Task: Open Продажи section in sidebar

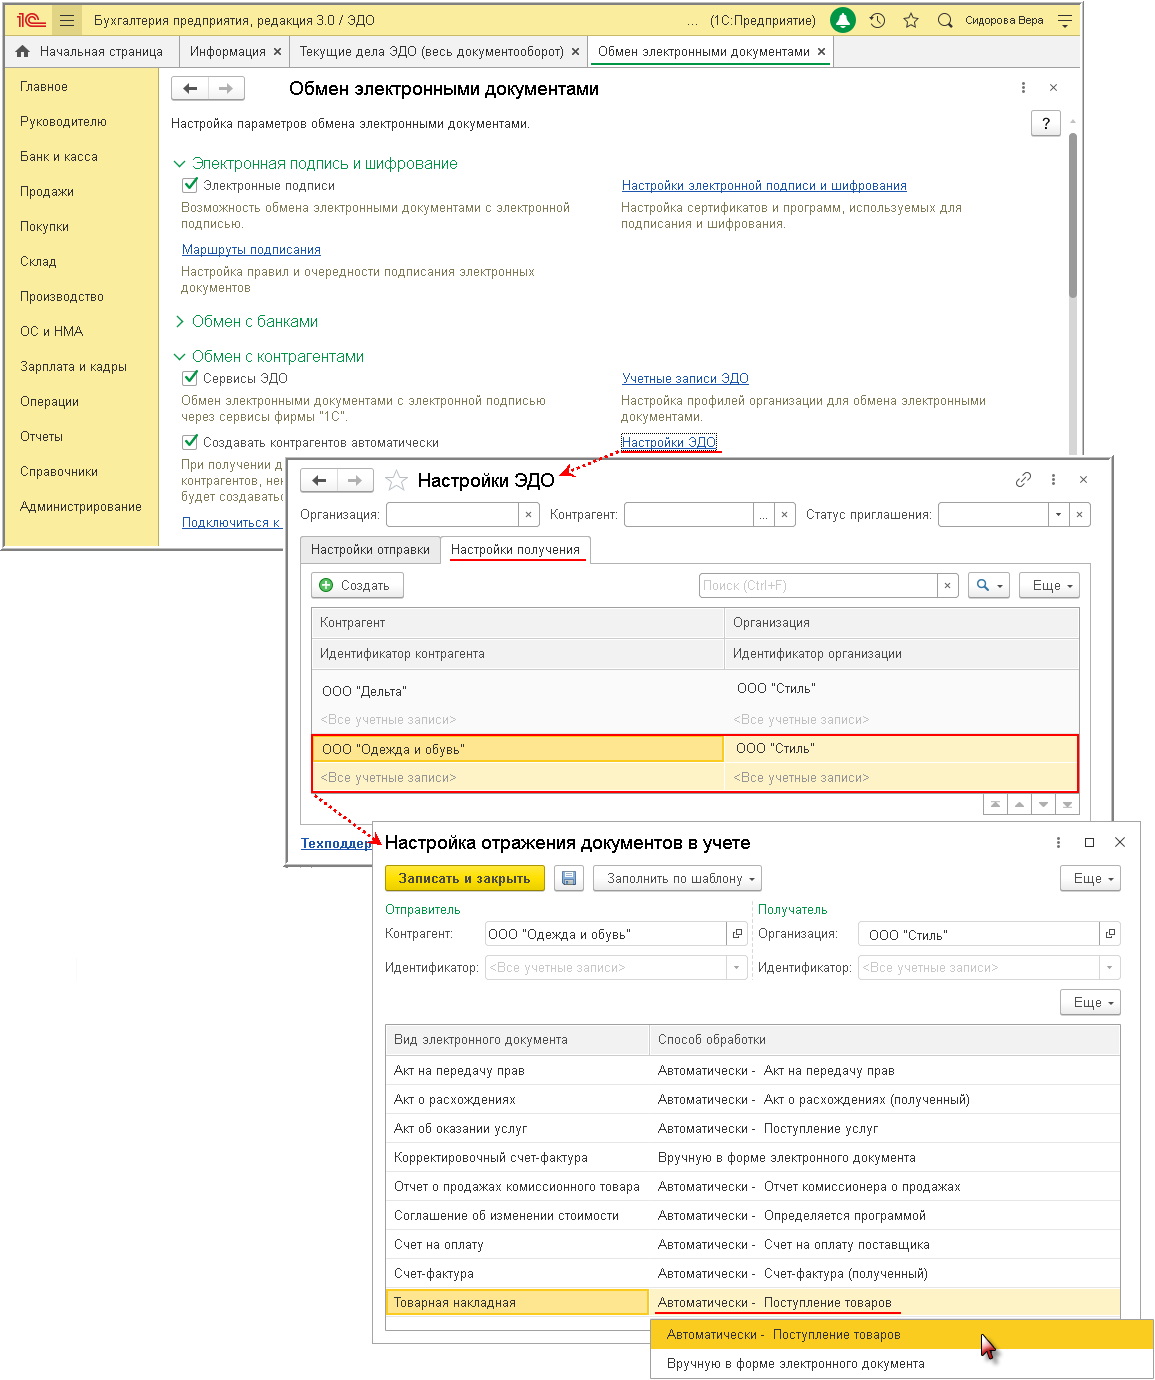Action: [x=47, y=191]
